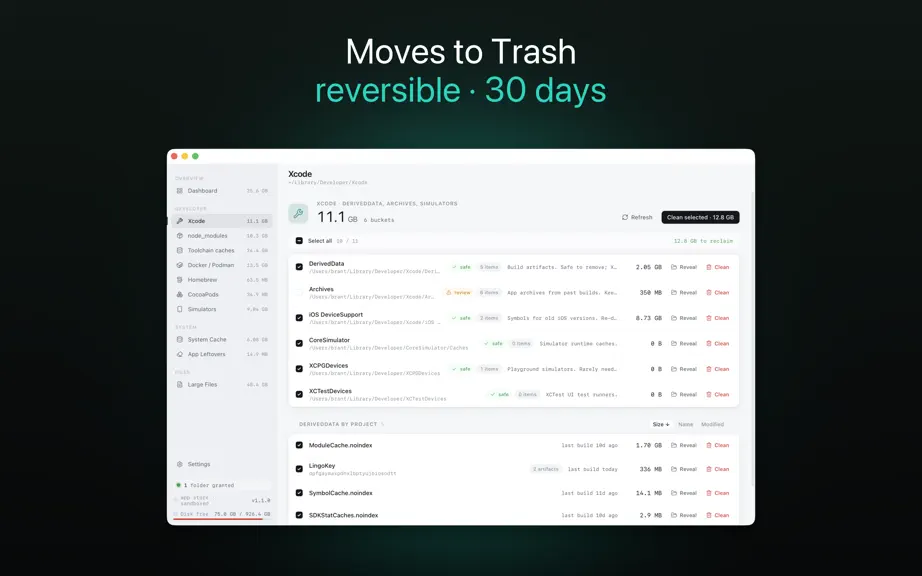This screenshot has width=922, height=576.
Task: Reveal the XCPGDevices folder
Action: point(684,369)
